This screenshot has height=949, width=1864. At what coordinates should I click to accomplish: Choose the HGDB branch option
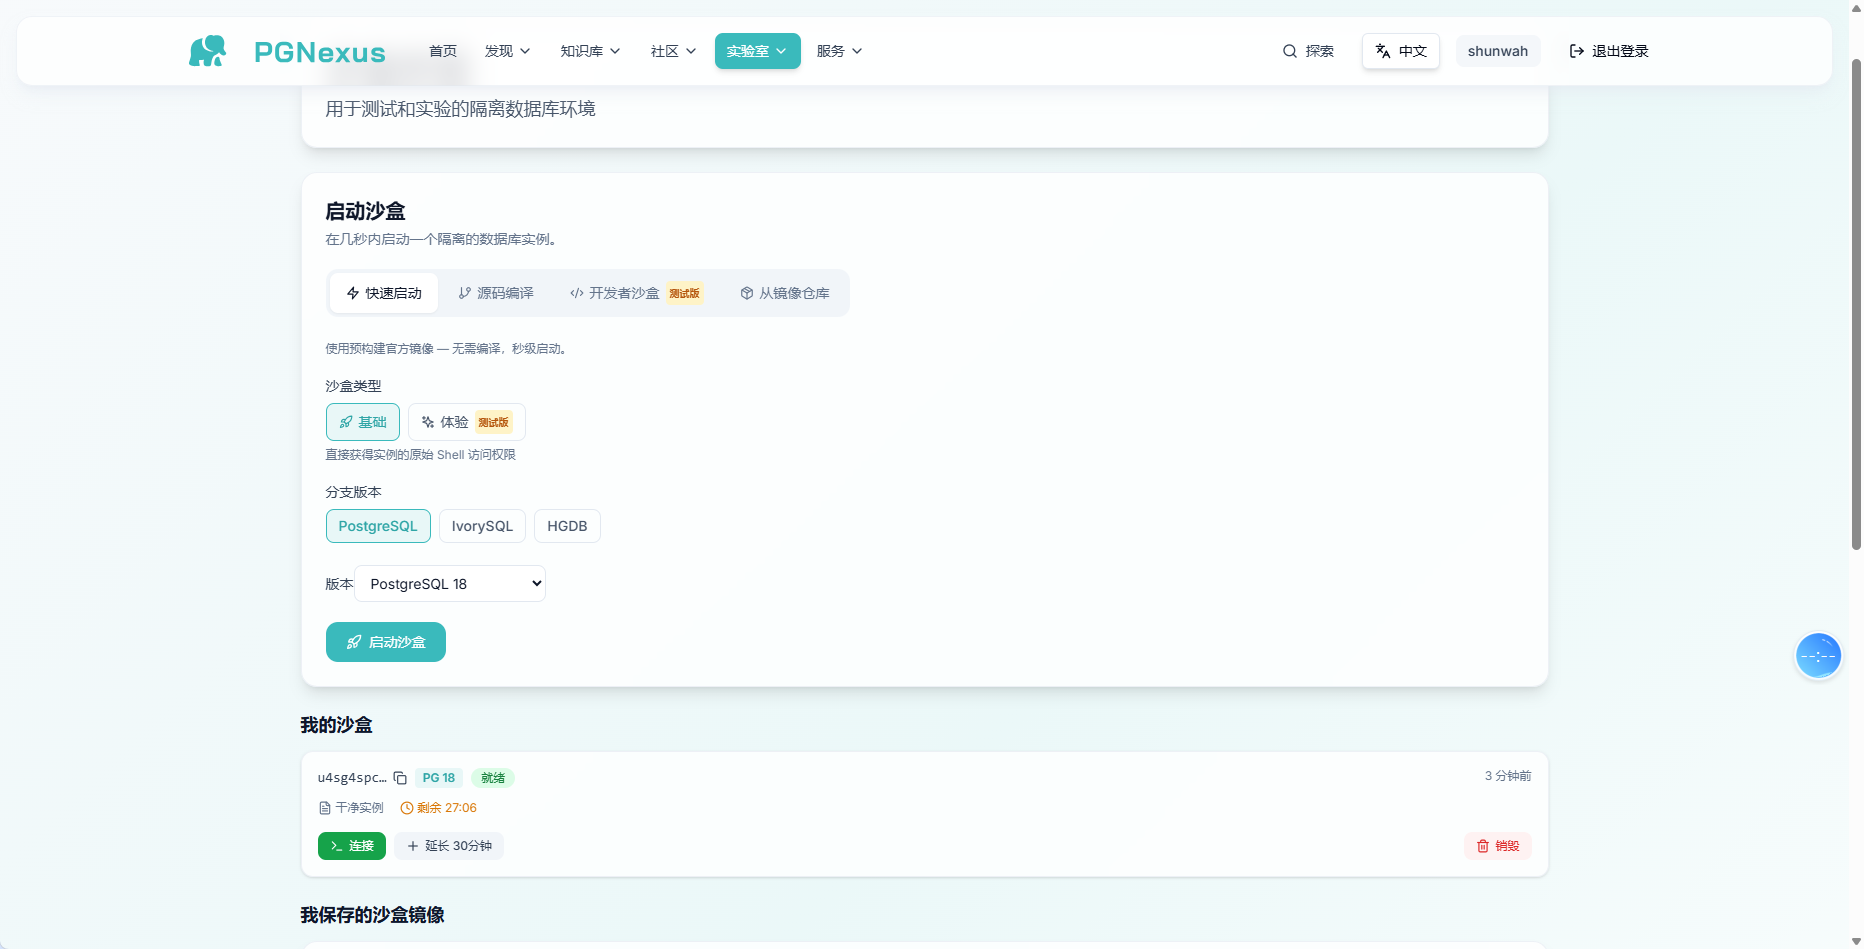[x=567, y=526]
